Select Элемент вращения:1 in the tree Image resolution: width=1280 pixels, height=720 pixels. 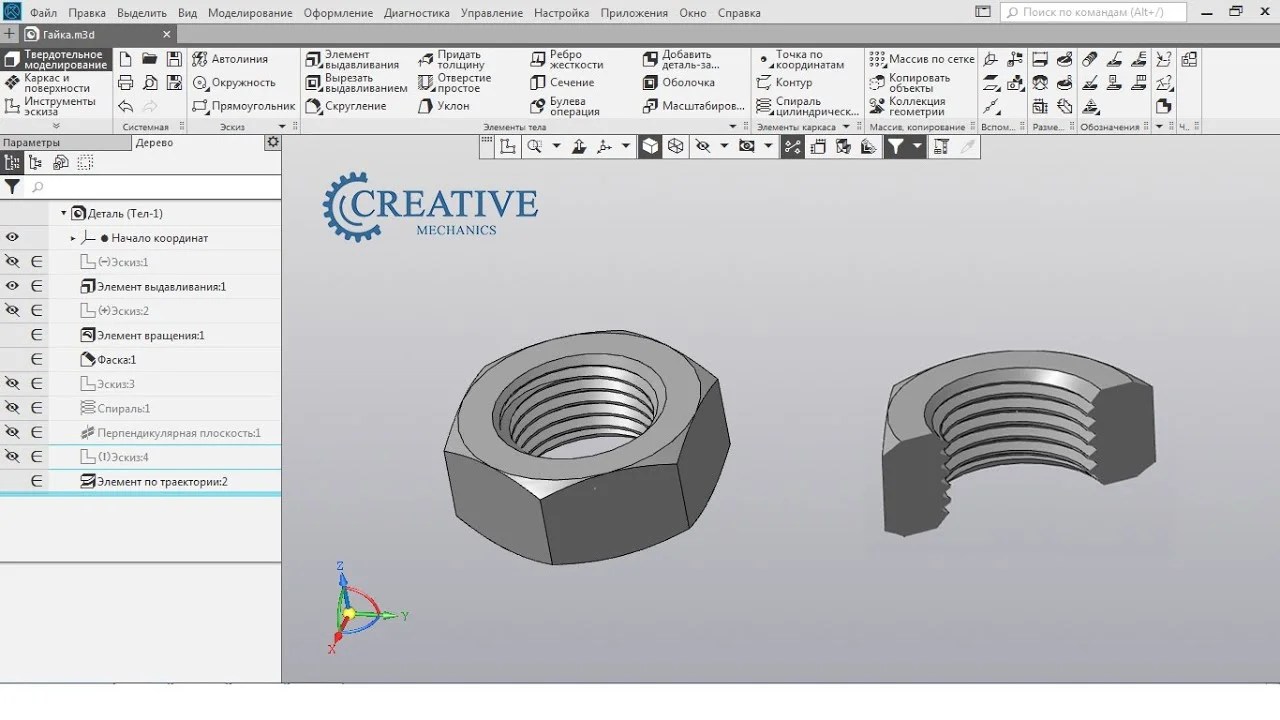coord(141,335)
